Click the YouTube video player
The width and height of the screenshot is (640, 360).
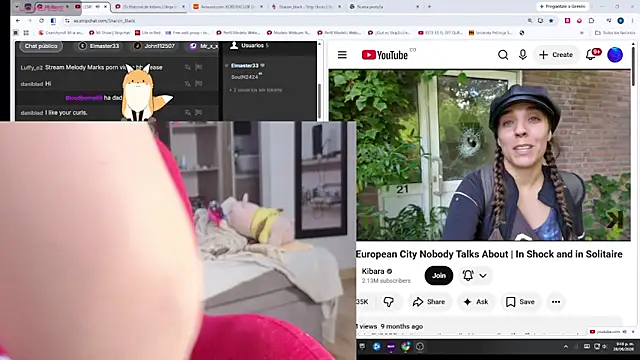point(480,155)
